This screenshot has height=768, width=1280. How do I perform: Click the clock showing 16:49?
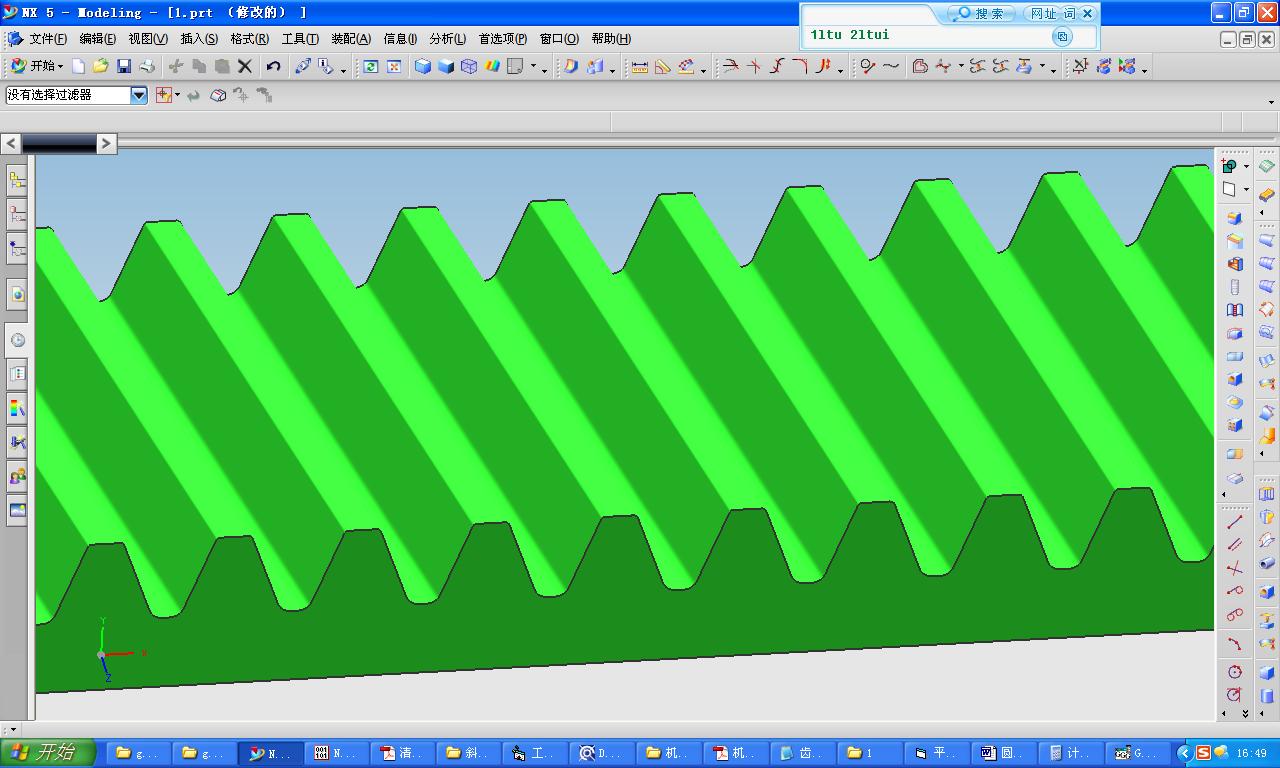[1251, 753]
